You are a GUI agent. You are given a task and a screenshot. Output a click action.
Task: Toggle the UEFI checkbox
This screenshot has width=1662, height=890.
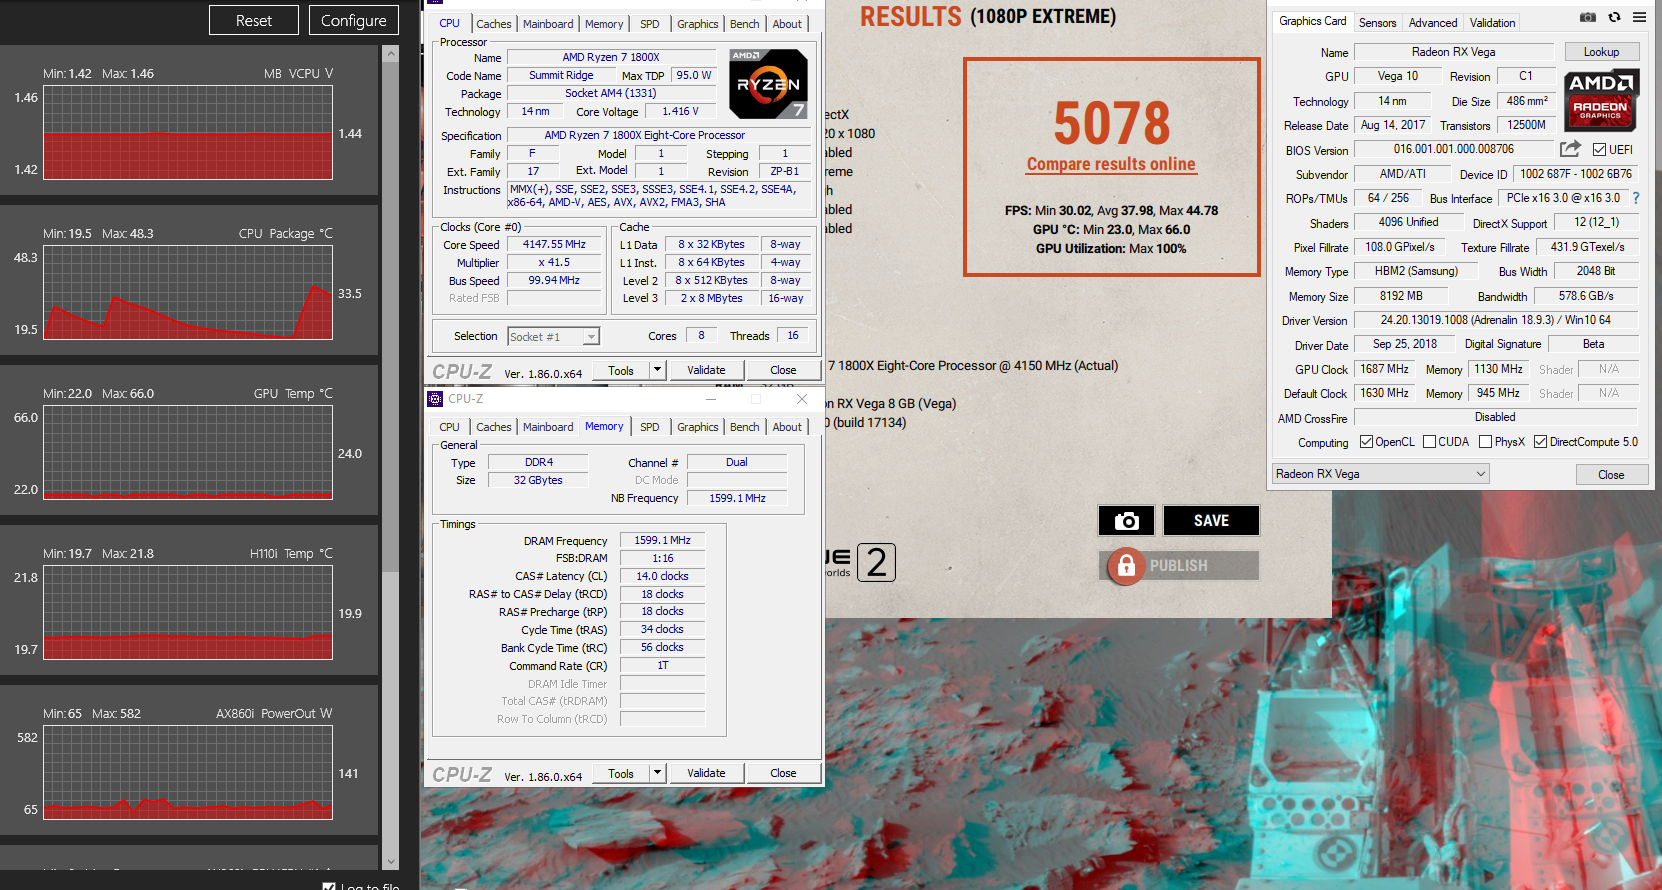1599,150
